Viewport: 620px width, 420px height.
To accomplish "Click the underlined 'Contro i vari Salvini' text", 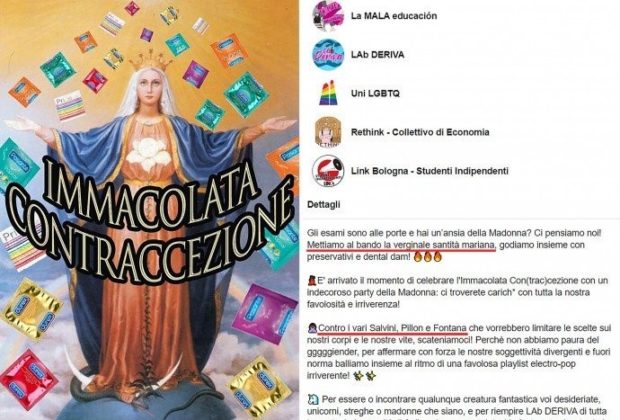I will (392, 328).
